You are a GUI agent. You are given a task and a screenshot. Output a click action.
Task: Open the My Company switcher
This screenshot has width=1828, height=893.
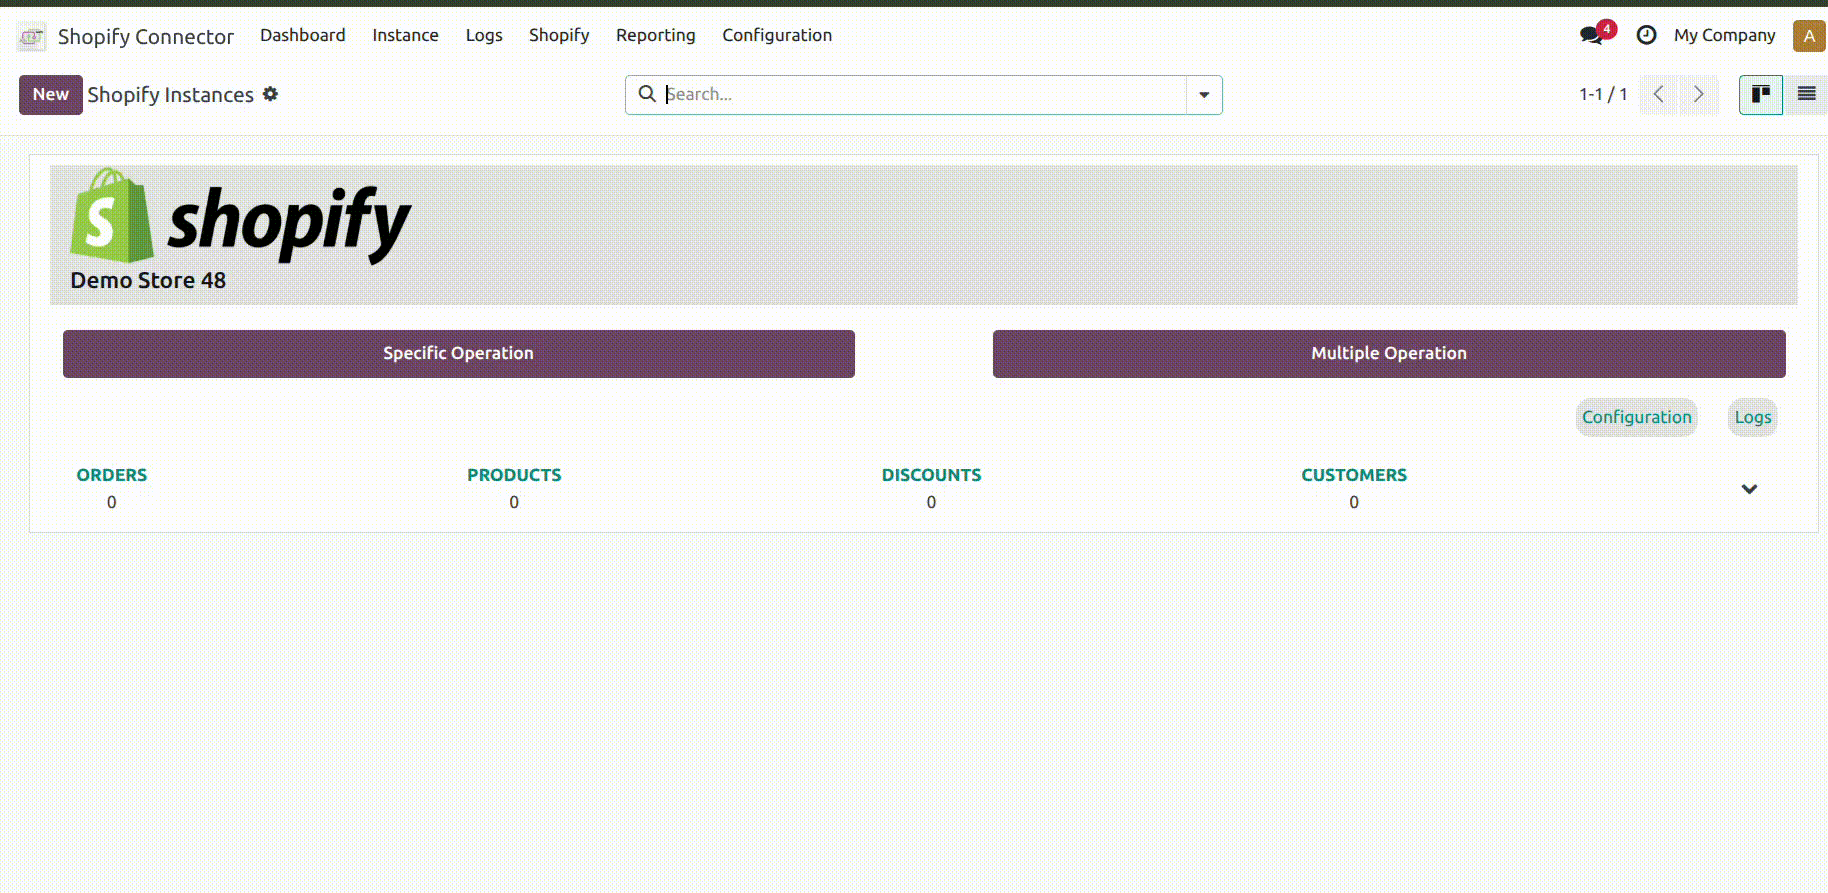coord(1724,36)
